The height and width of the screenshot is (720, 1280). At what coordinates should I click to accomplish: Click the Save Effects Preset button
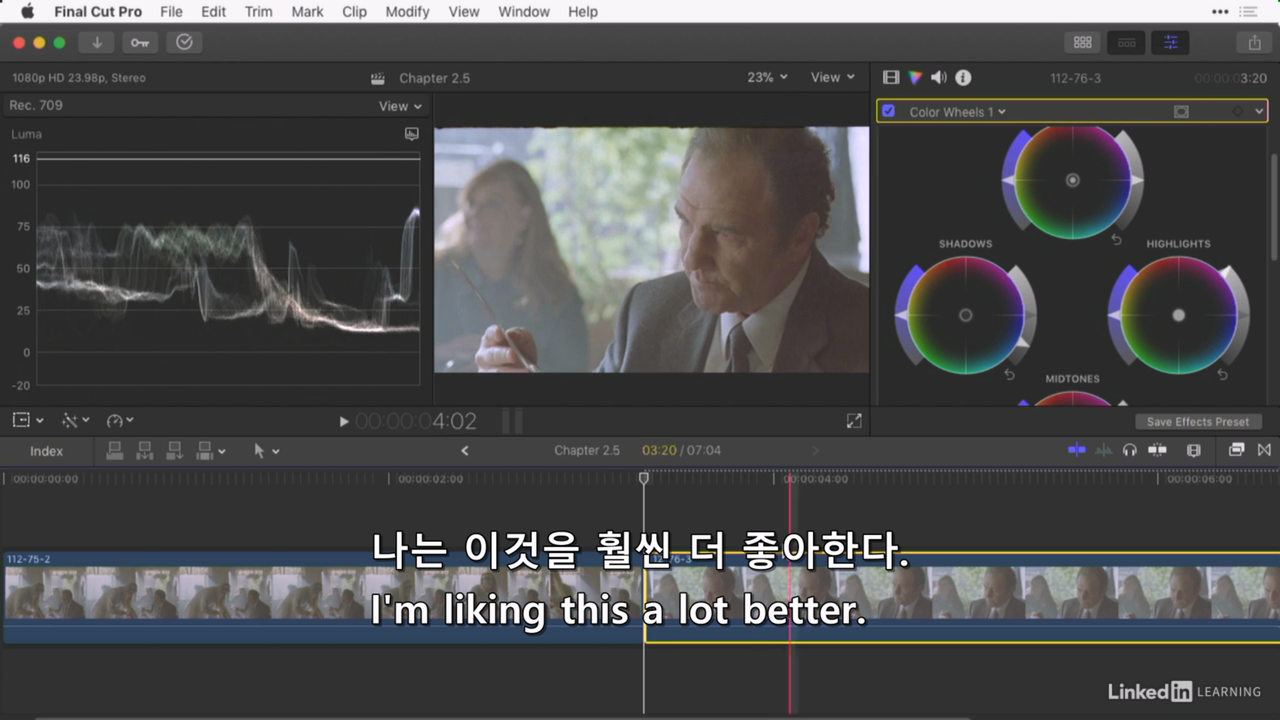click(1198, 422)
